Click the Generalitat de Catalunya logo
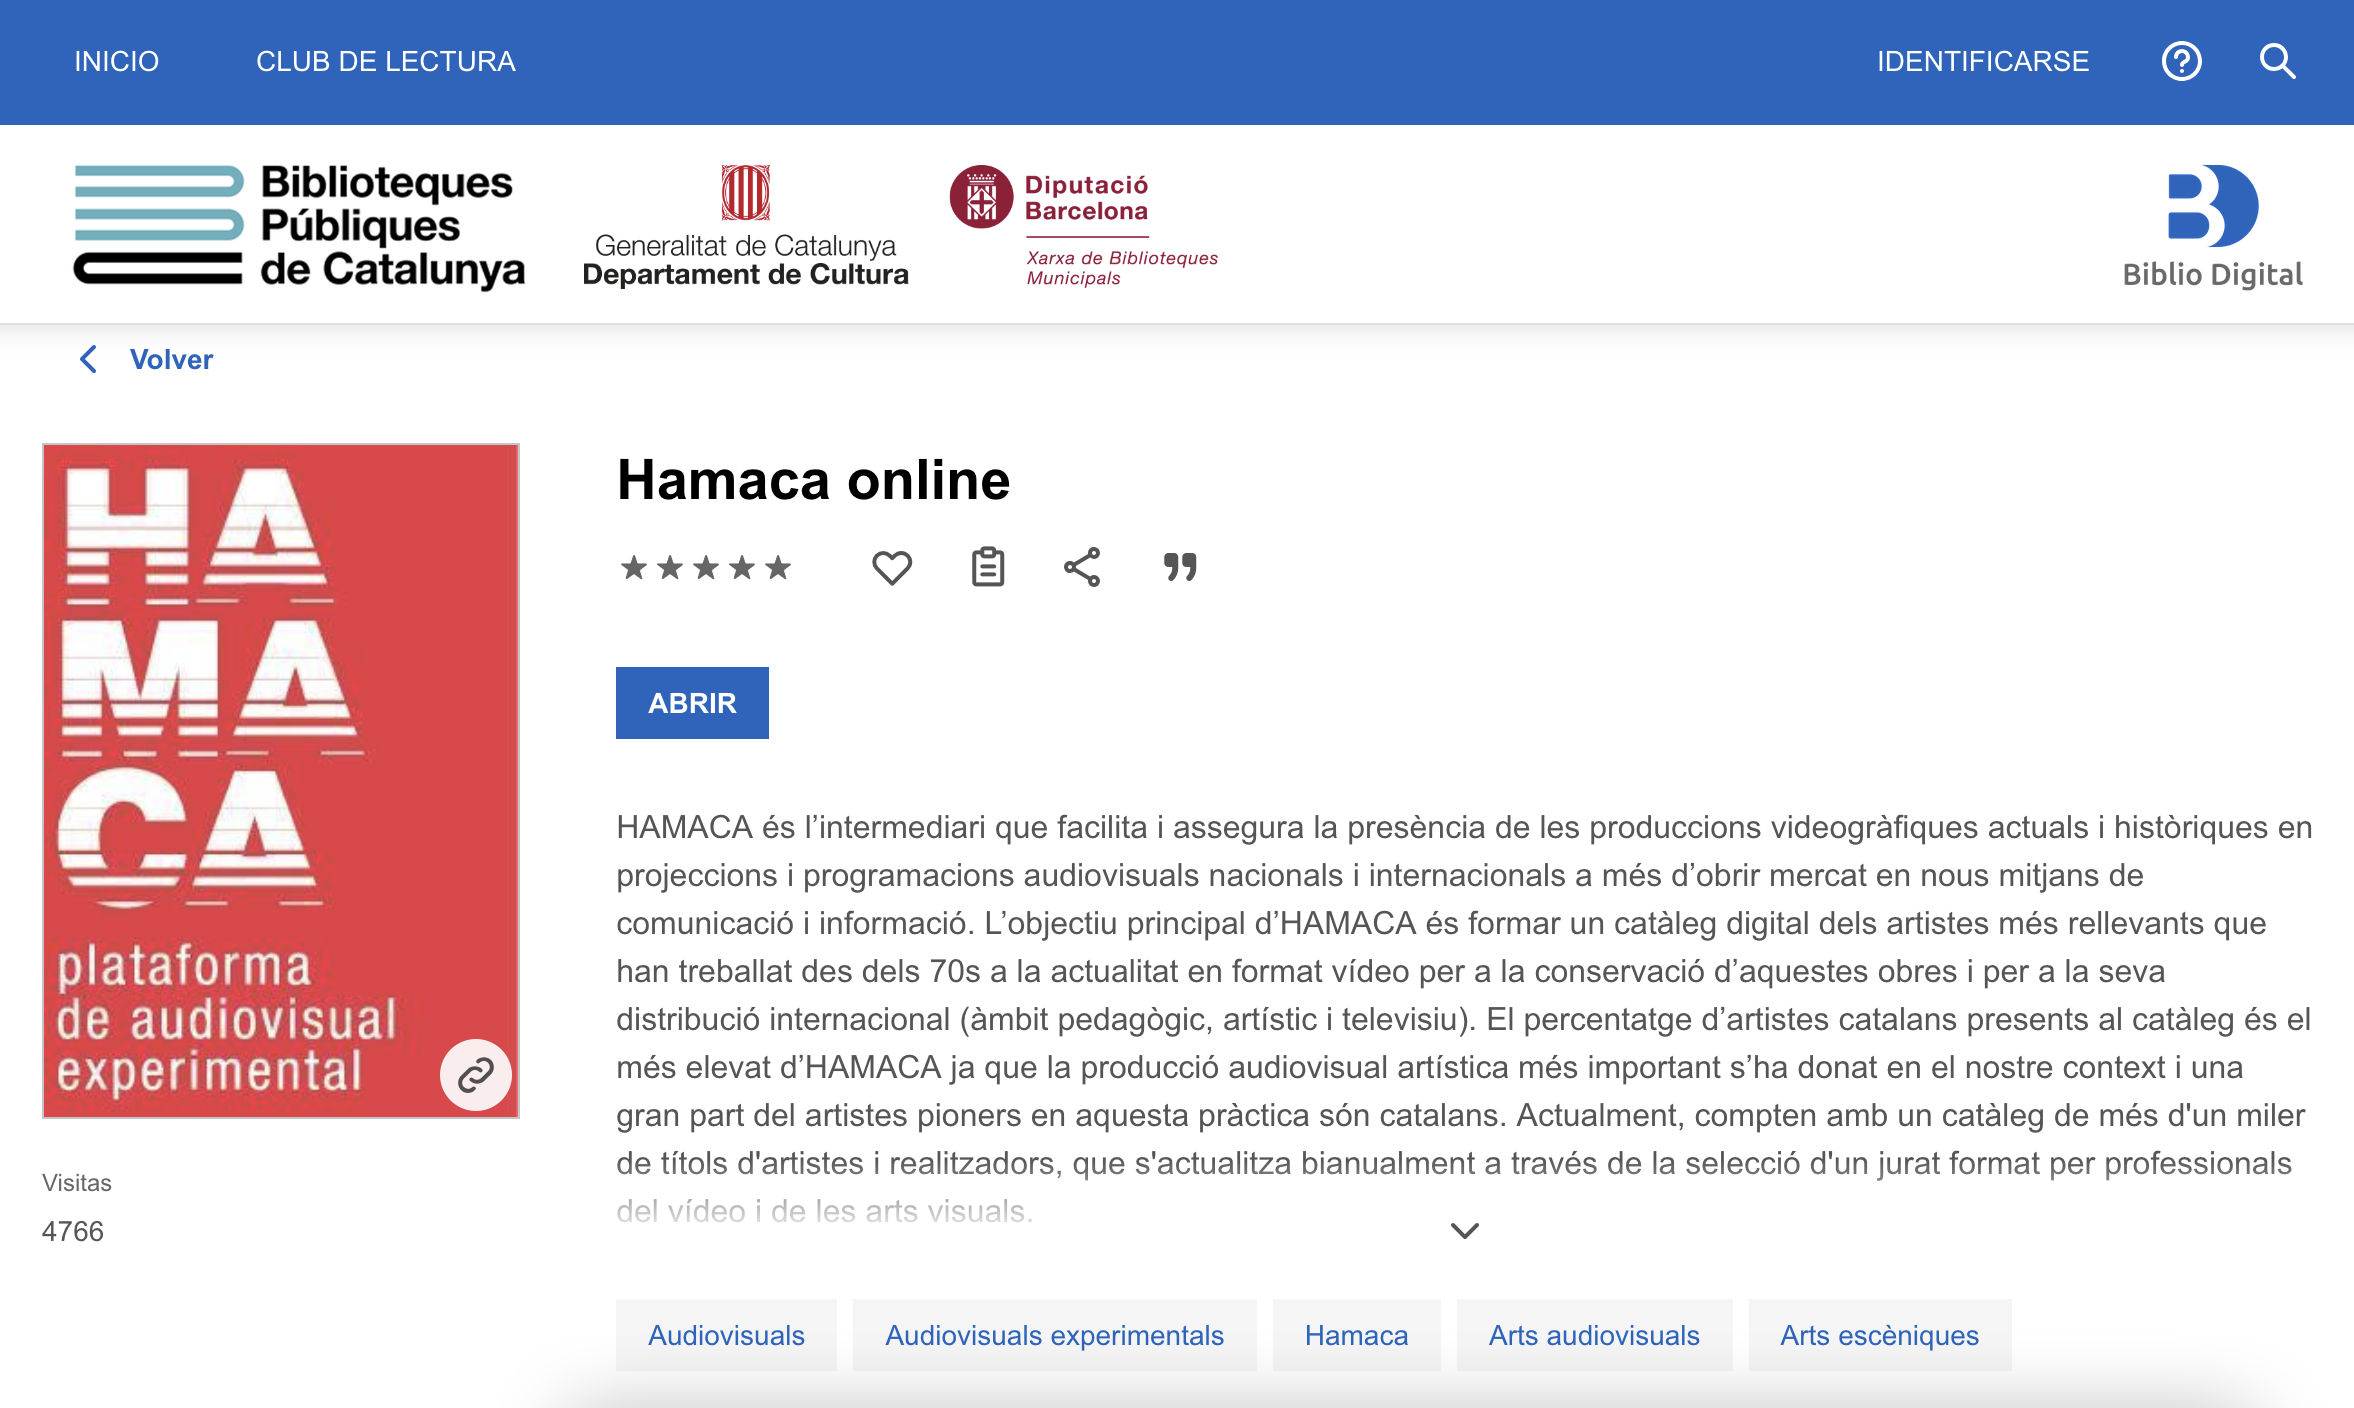This screenshot has height=1408, width=2354. click(745, 227)
